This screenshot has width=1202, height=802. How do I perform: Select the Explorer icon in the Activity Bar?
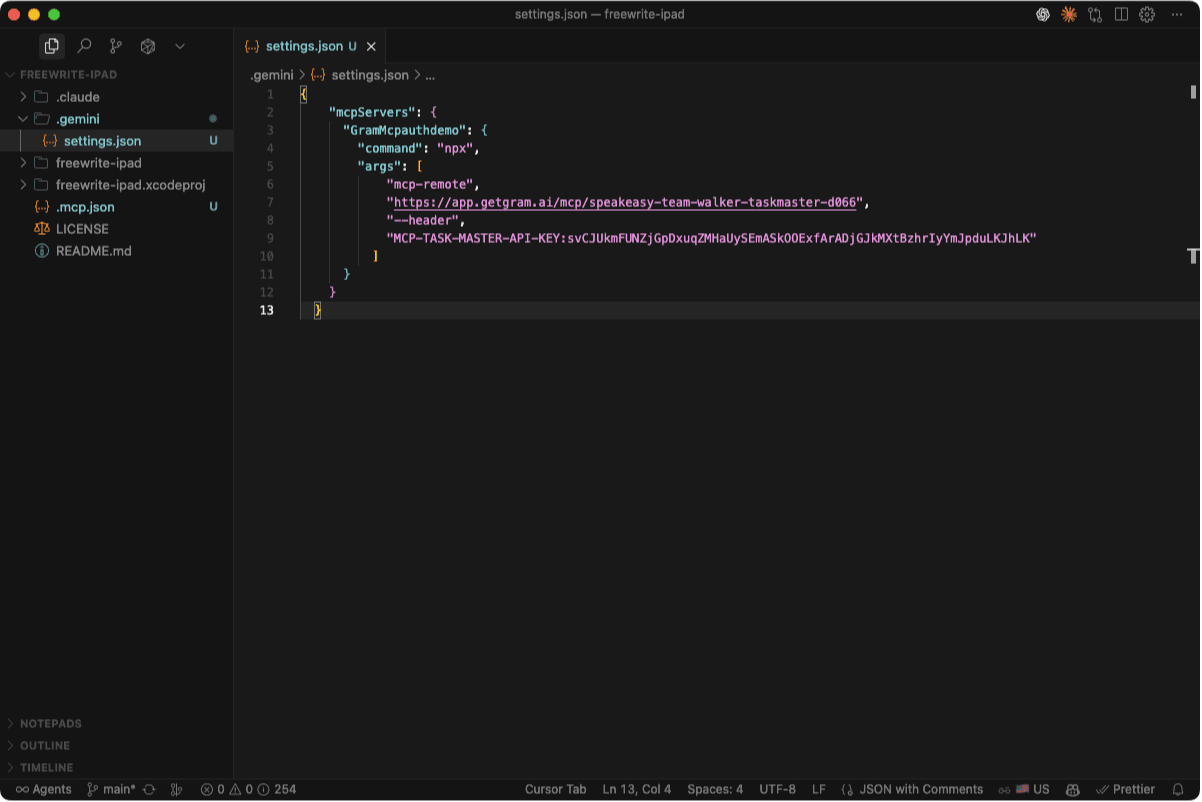coord(51,45)
